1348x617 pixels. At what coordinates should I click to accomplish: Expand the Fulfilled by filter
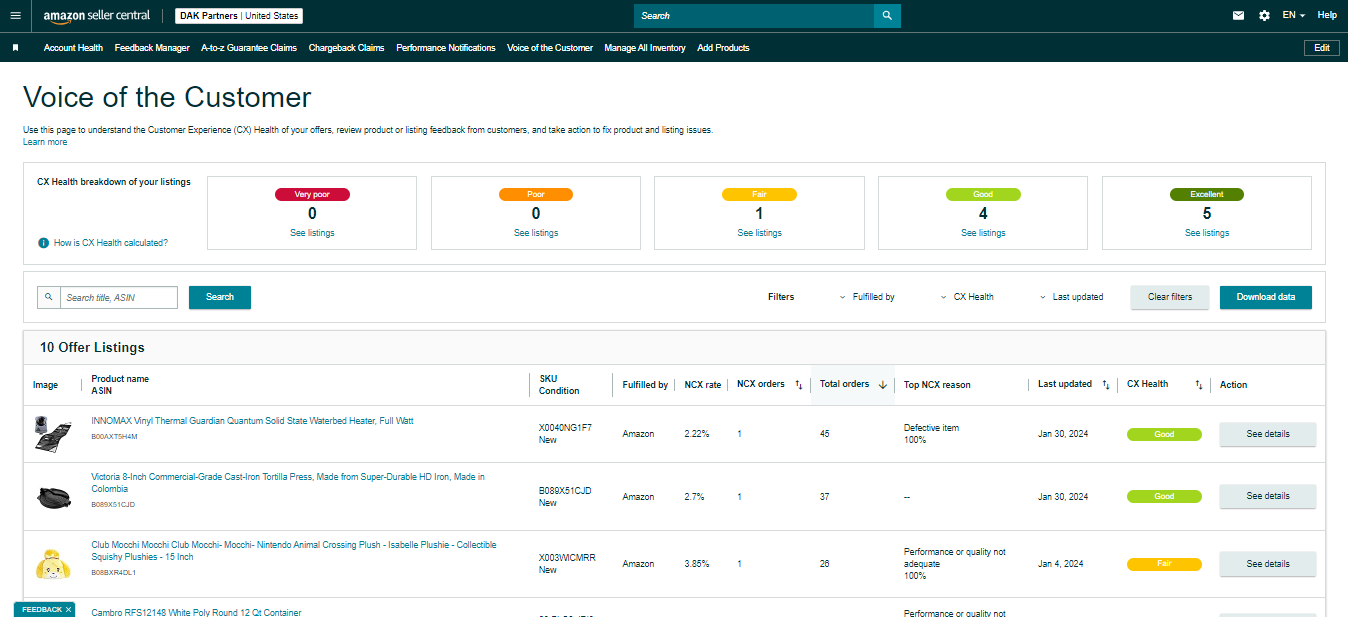[x=867, y=297]
